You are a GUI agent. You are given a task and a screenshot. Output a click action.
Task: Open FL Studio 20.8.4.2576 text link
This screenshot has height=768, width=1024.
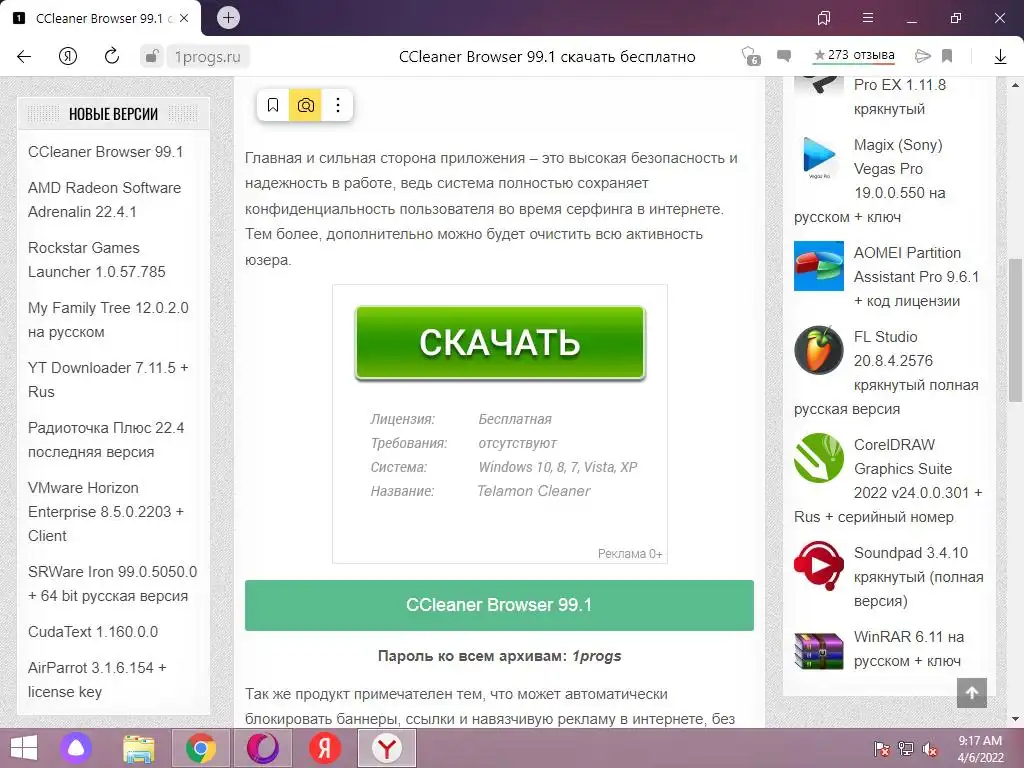pyautogui.click(x=887, y=373)
